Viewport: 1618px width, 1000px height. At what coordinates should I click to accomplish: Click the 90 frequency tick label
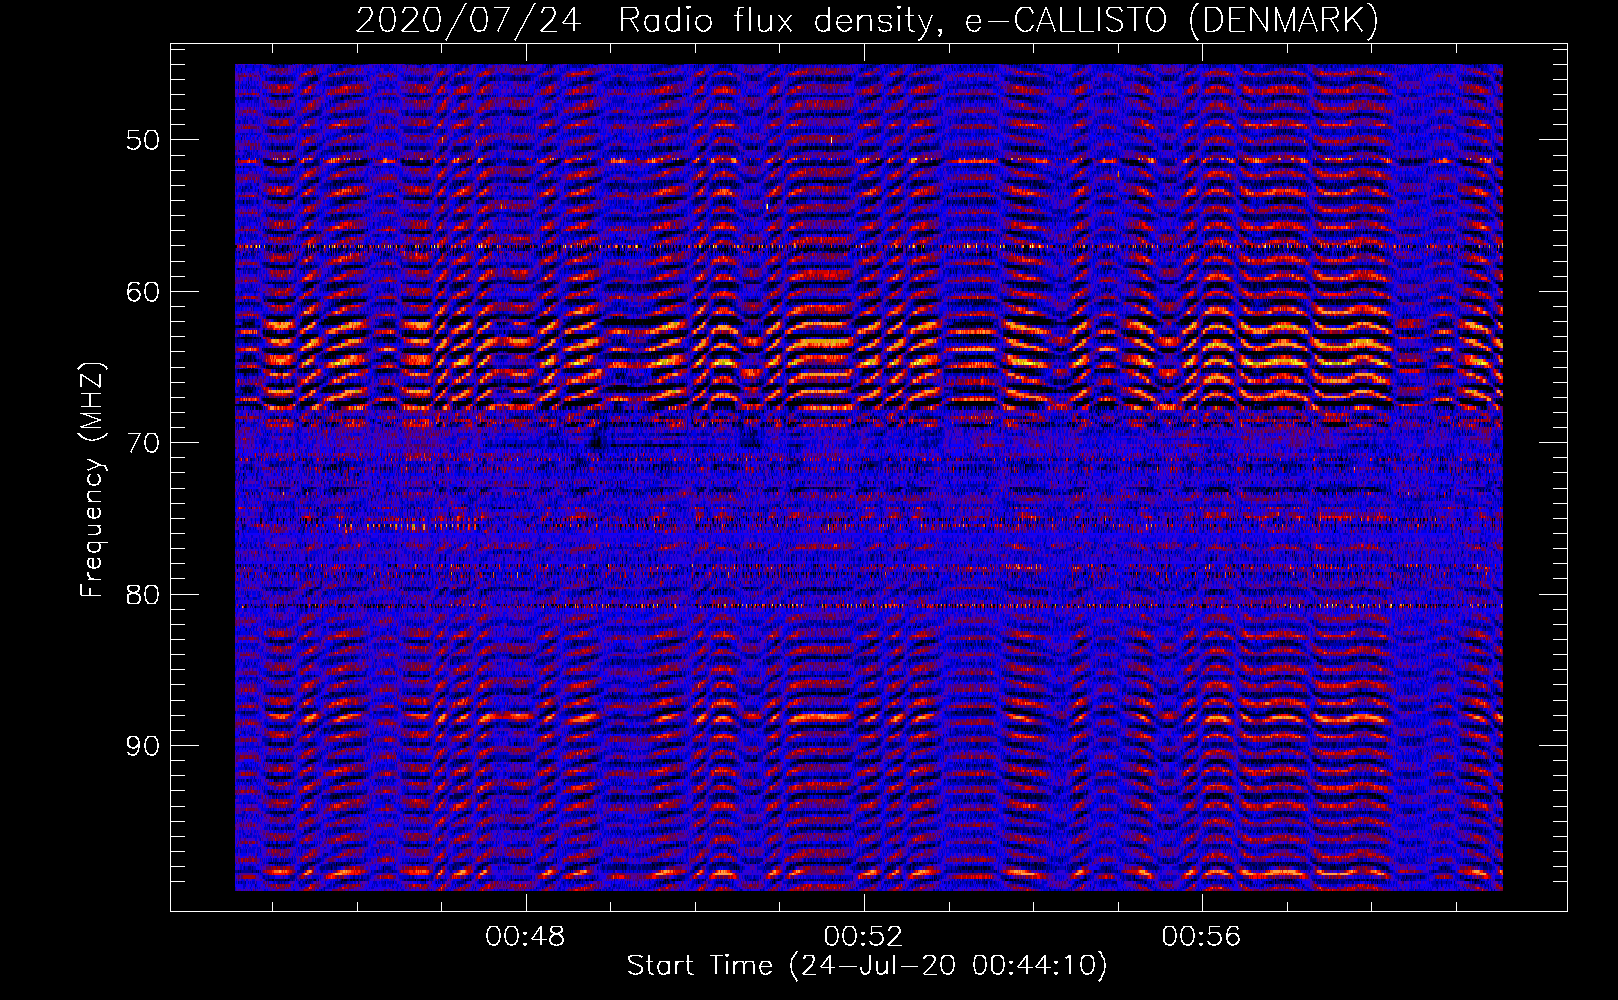[x=143, y=746]
